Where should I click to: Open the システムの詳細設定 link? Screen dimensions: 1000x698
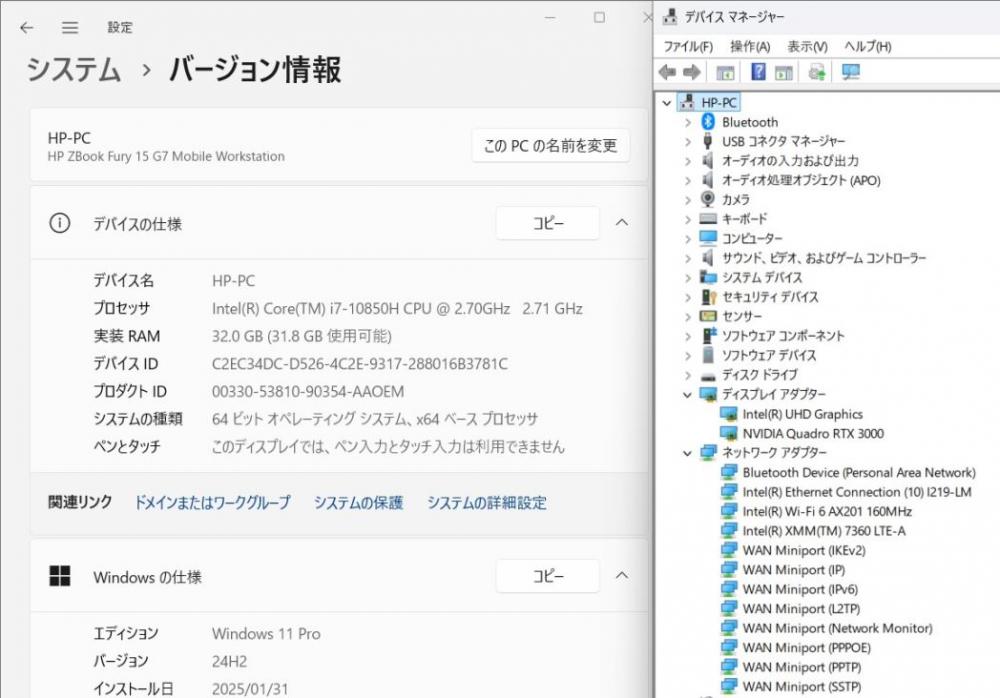487,503
